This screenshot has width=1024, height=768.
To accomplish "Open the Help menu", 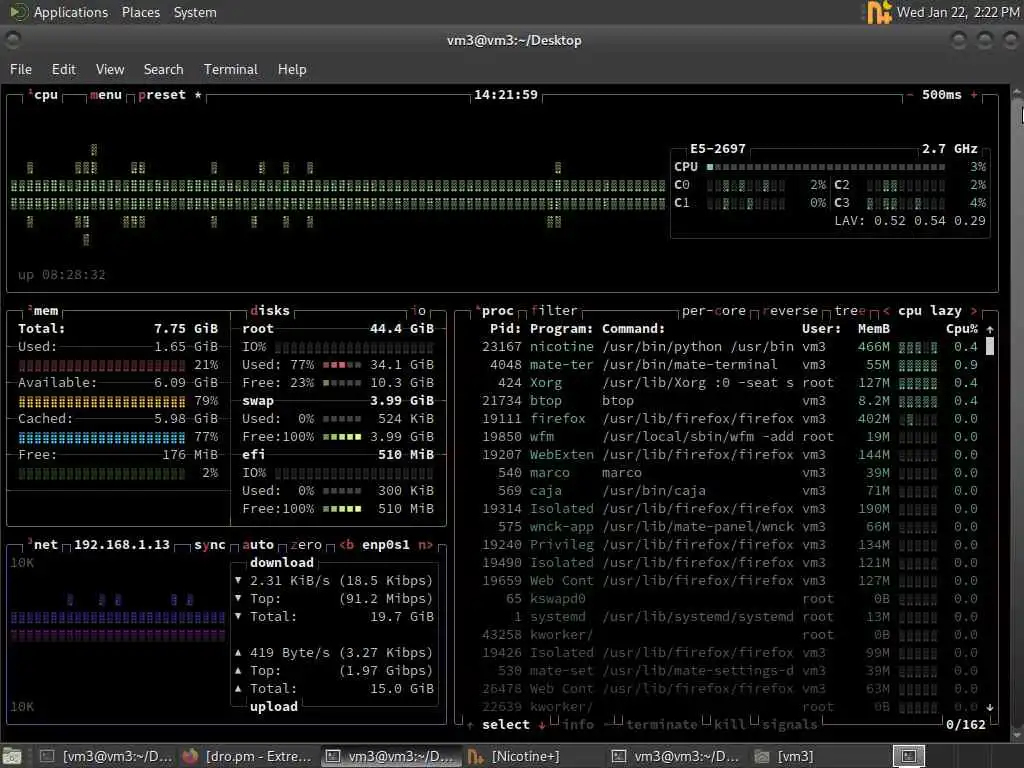I will click(x=292, y=69).
